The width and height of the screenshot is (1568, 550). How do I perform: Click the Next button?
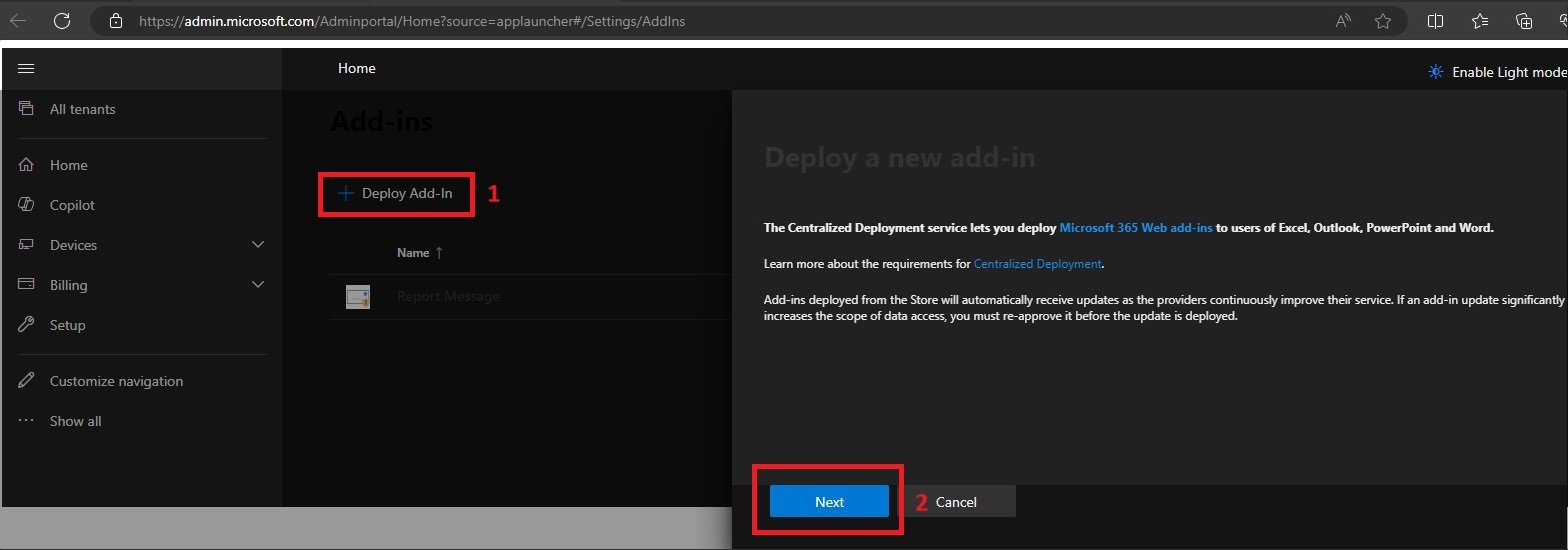point(829,502)
